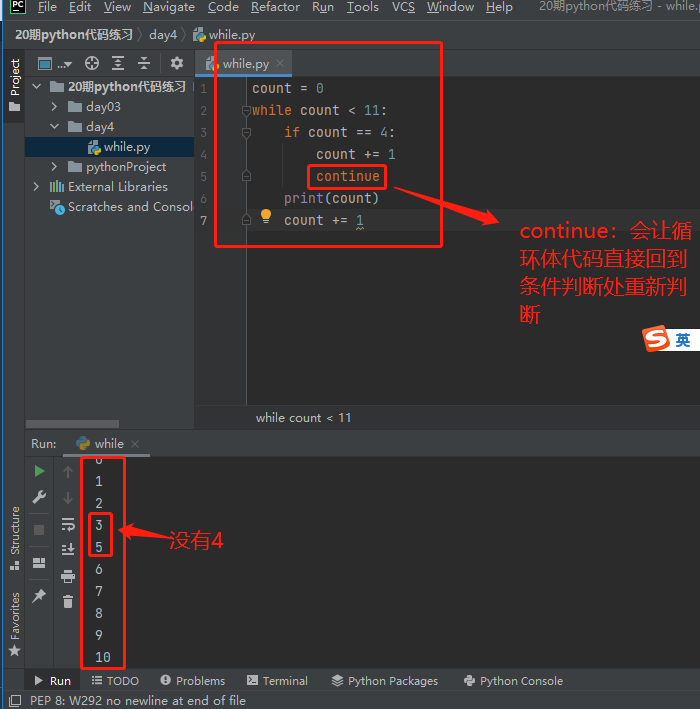Click the PyCharm application logo icon
This screenshot has height=709, width=700.
click(17, 6)
